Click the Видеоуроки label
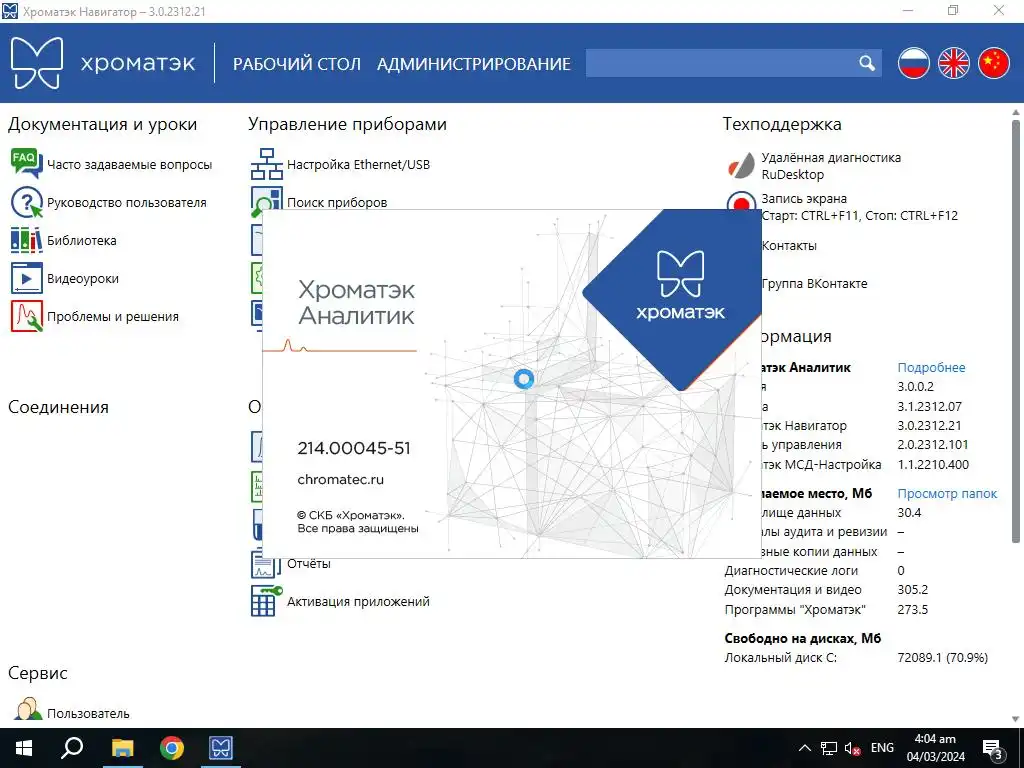 coord(83,278)
